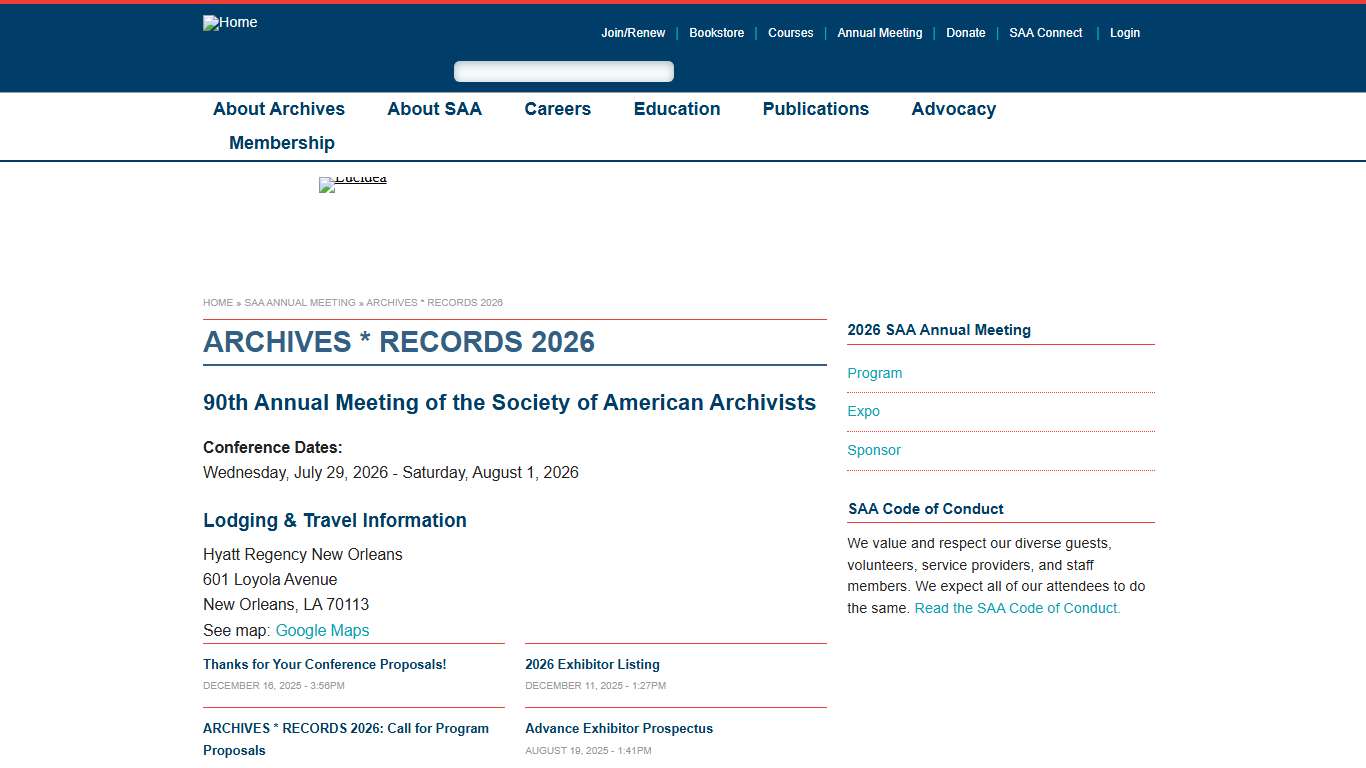Open the Google Maps hotel location link
Screen dimensions: 1366x768
tap(322, 630)
